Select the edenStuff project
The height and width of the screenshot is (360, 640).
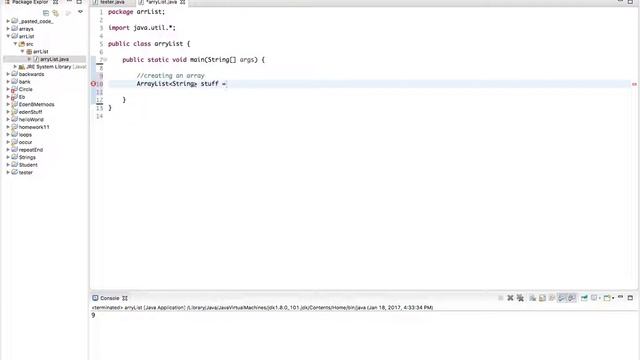[30, 112]
